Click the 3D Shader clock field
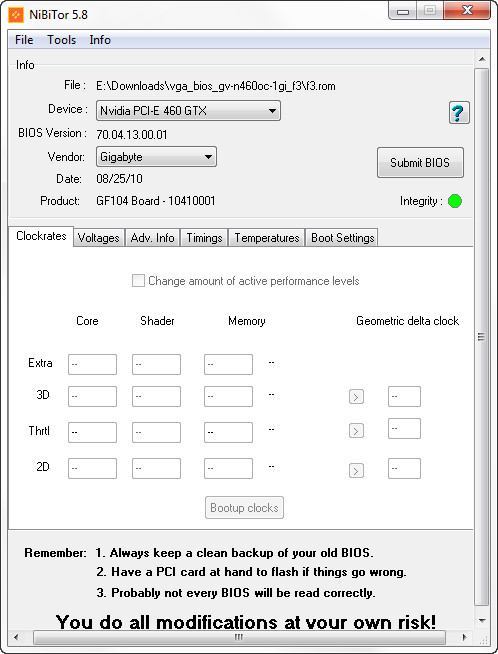Screen dimensions: 498x654 tap(156, 396)
